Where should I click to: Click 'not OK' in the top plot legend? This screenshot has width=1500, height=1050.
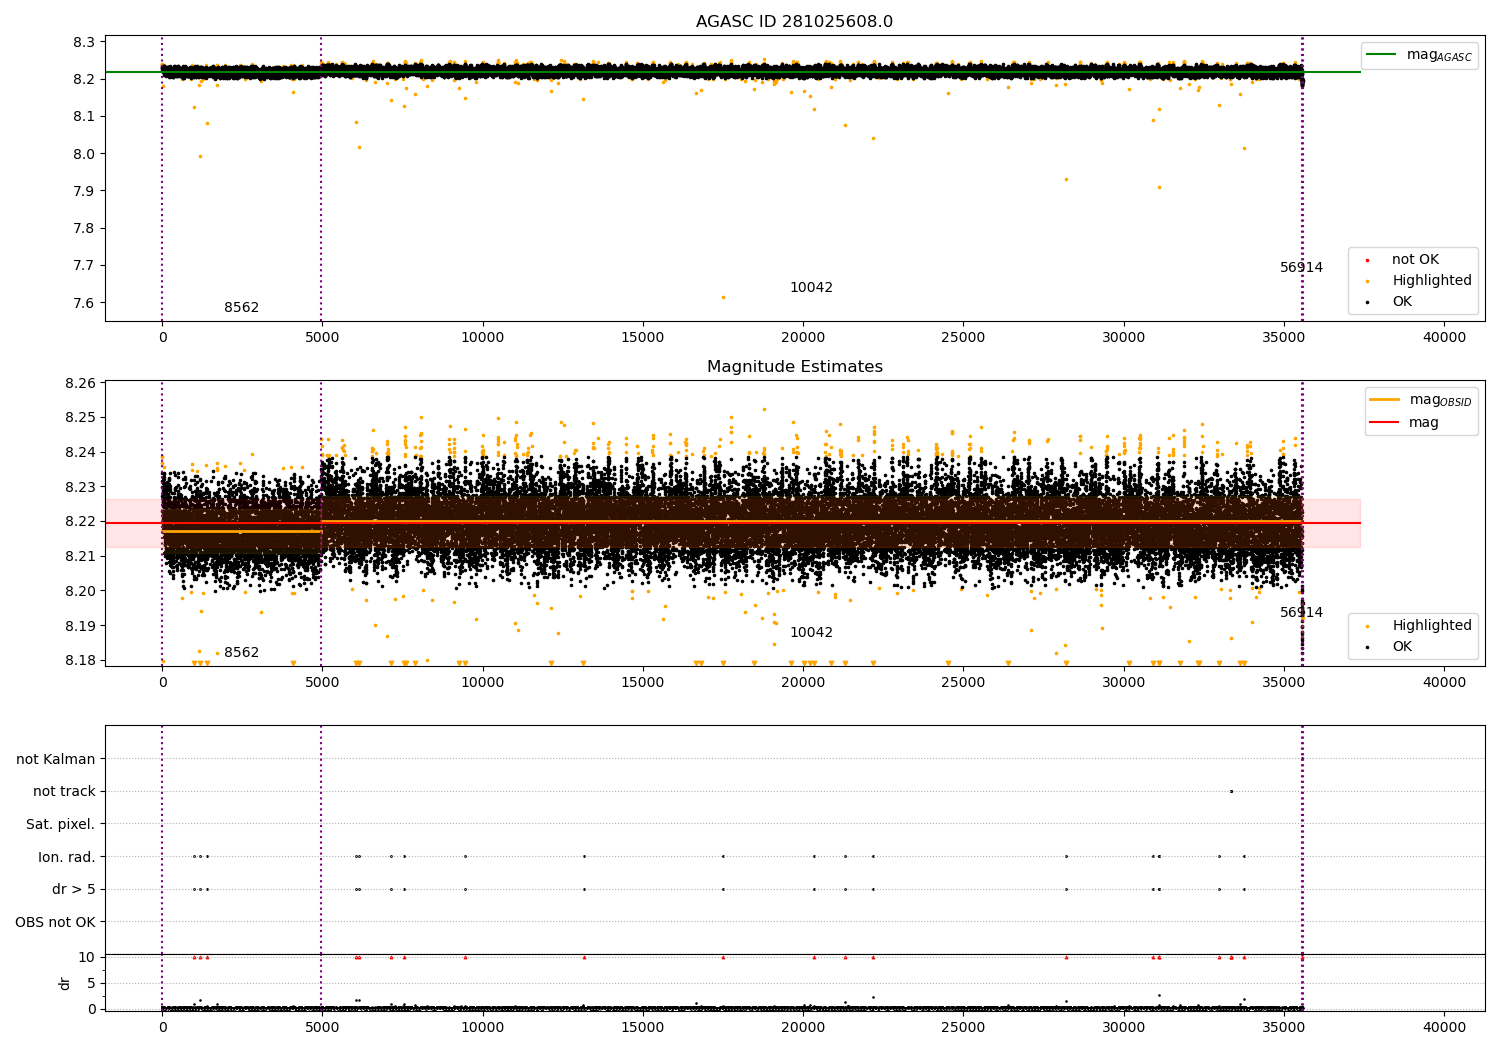click(1415, 260)
